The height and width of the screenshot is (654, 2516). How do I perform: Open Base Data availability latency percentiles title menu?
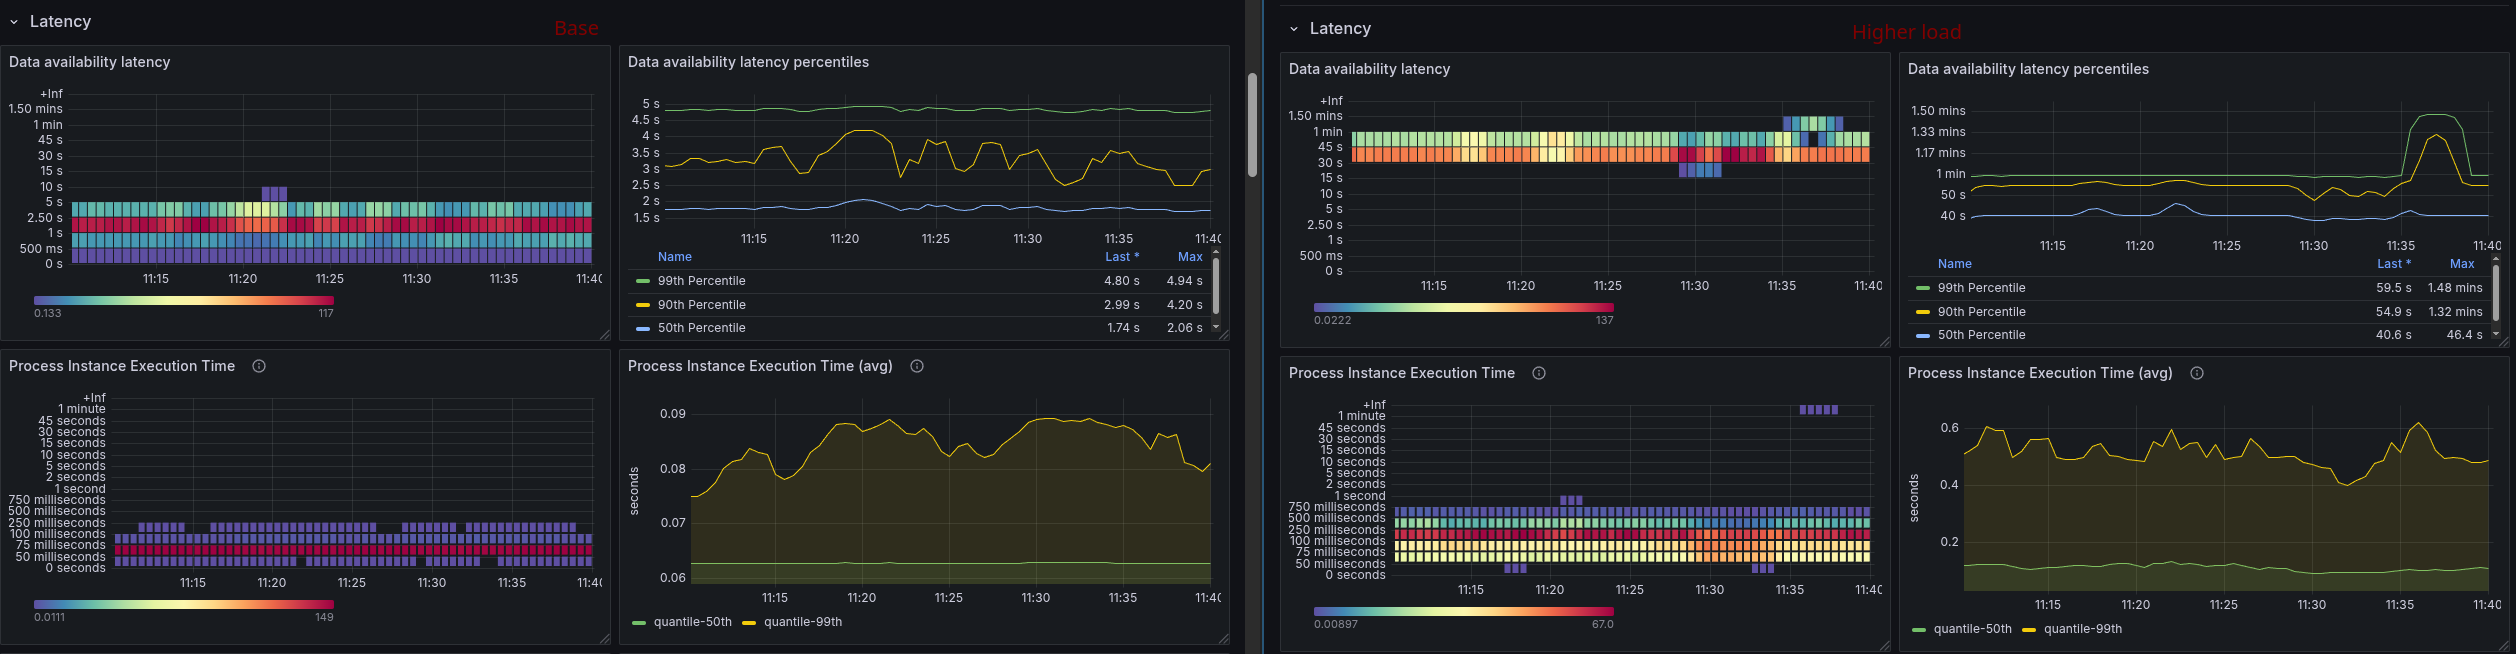(x=748, y=62)
